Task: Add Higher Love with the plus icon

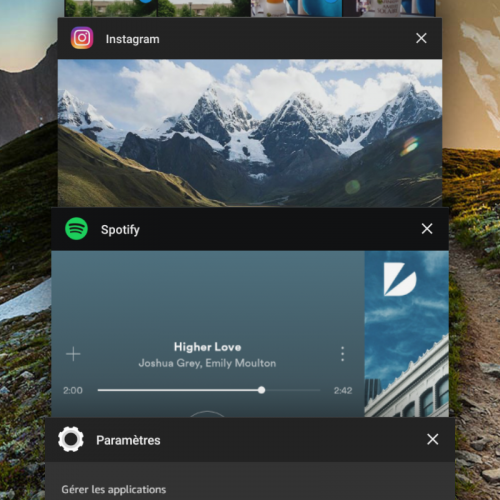Action: pos(73,354)
